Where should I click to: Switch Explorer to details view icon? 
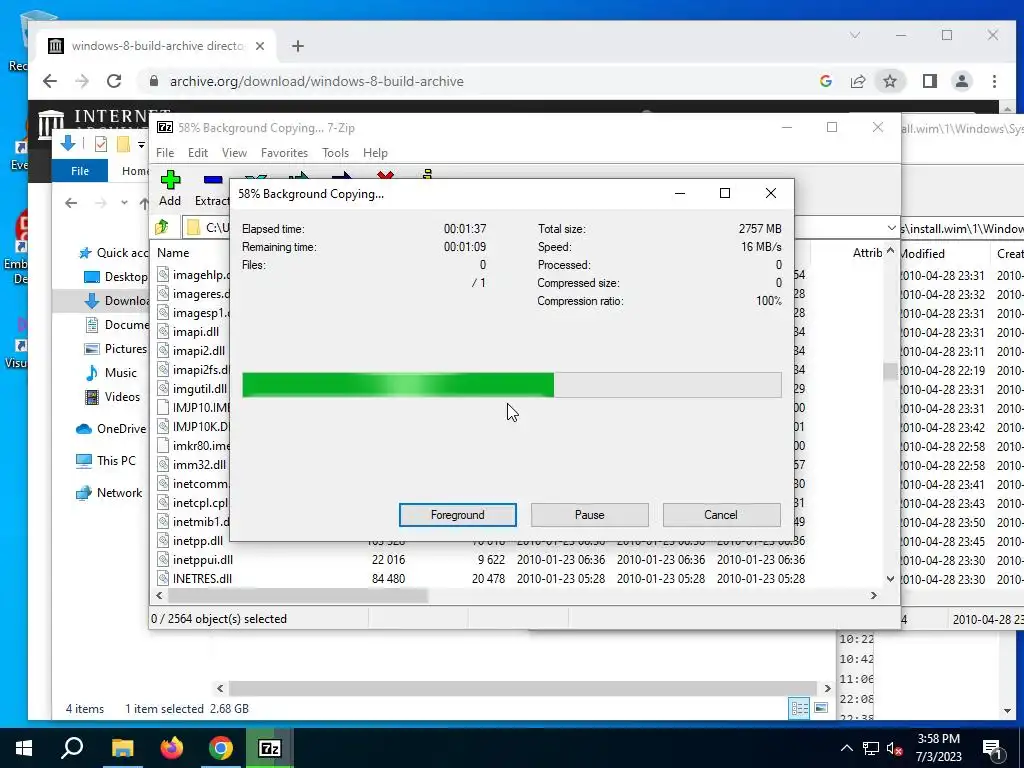(799, 708)
